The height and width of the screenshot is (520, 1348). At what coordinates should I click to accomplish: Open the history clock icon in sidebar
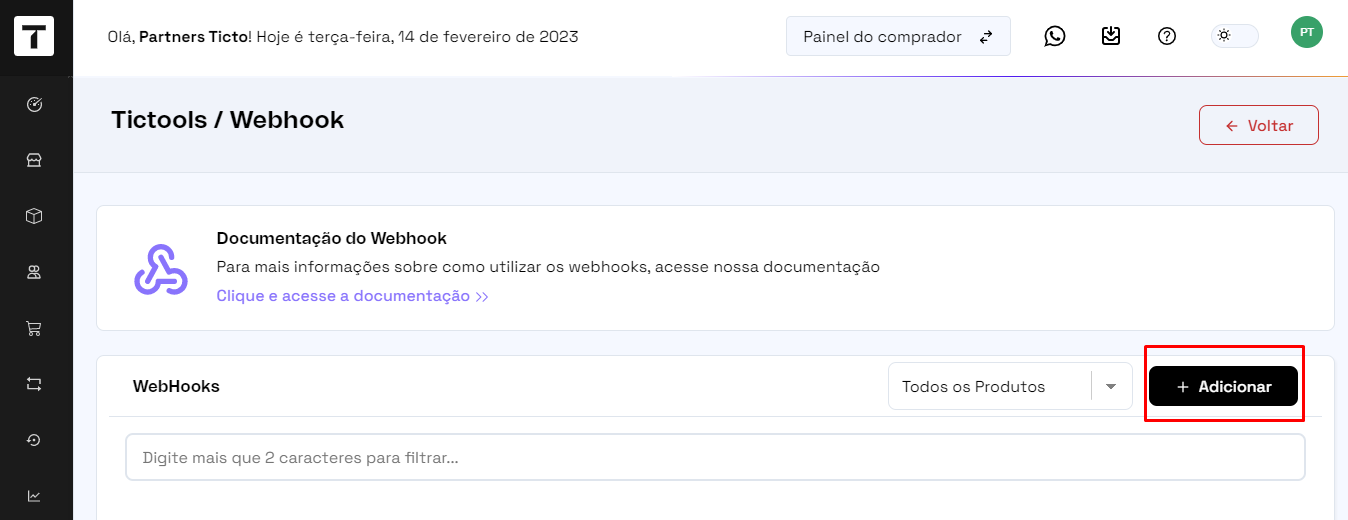[x=34, y=440]
